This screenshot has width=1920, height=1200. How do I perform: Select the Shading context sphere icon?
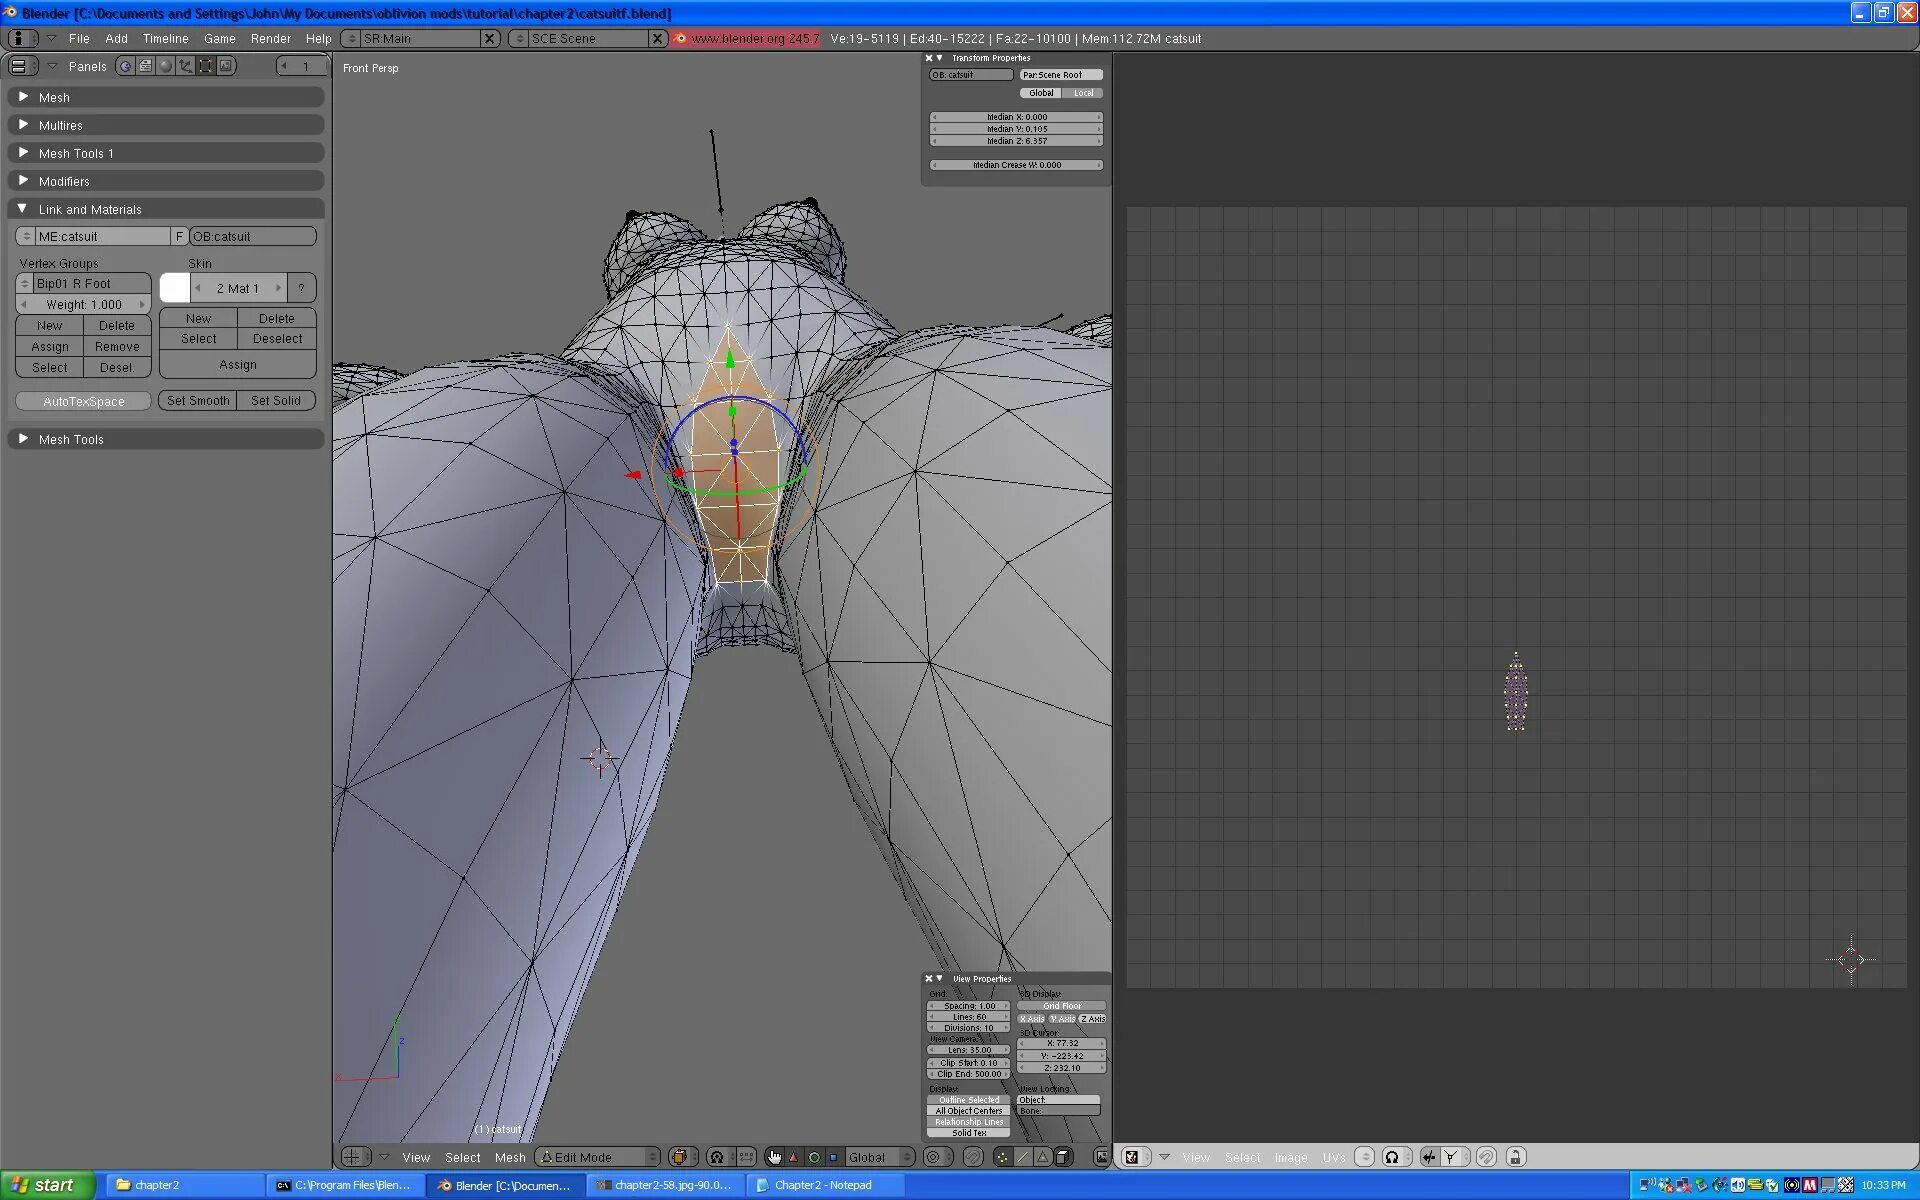tap(166, 66)
